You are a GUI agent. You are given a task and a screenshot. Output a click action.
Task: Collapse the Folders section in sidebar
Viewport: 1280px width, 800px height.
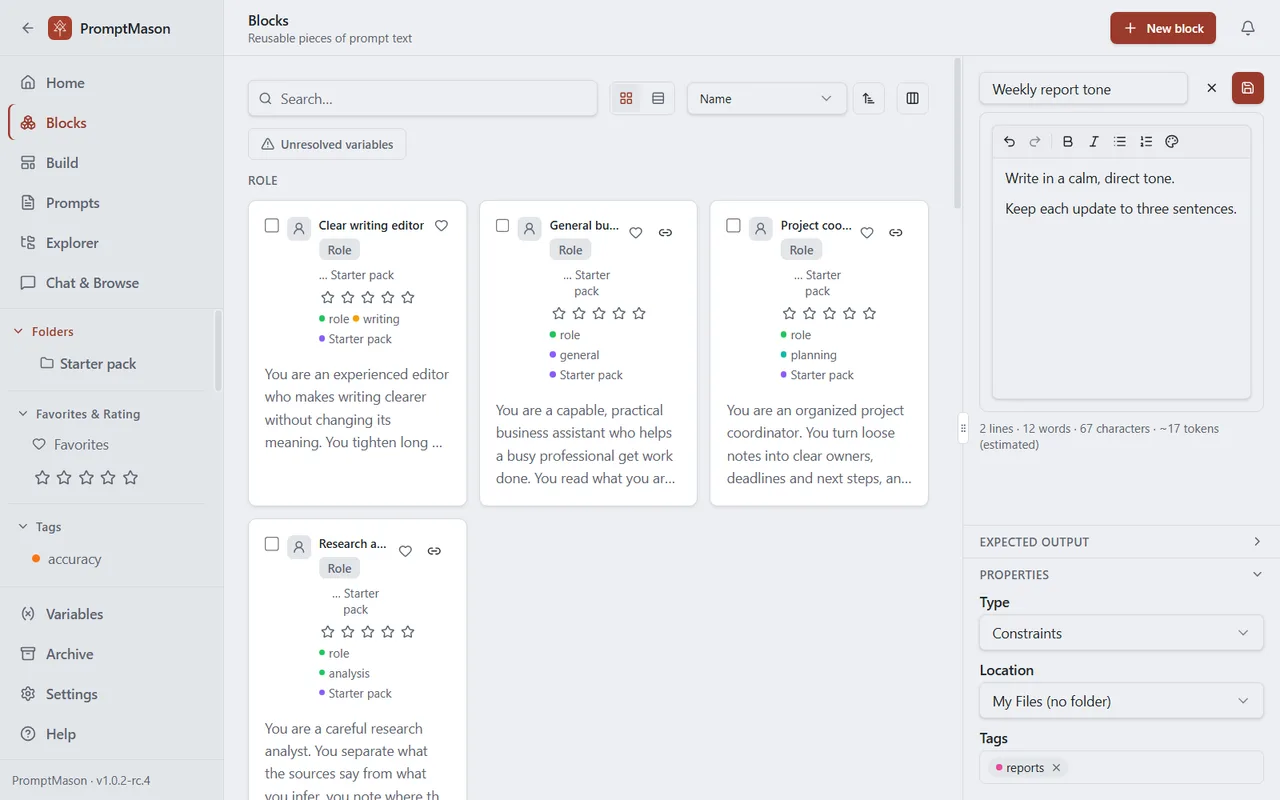43,332
